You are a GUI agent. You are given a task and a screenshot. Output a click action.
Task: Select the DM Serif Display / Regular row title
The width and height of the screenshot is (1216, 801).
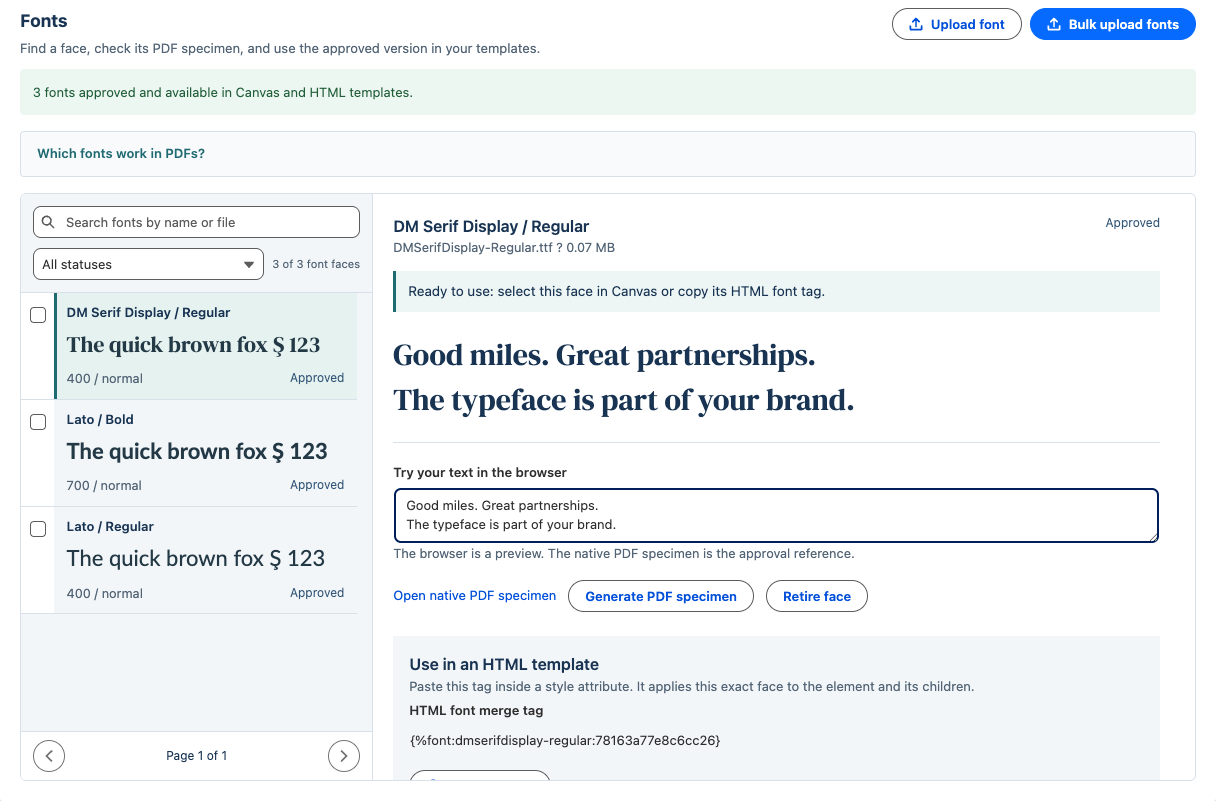[149, 313]
